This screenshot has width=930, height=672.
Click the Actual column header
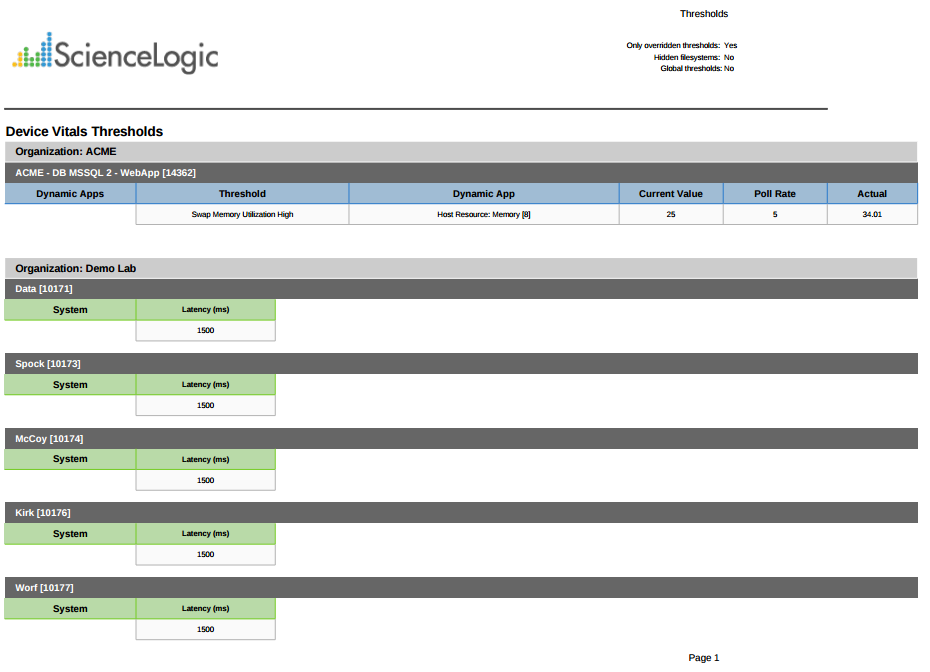[x=872, y=194]
